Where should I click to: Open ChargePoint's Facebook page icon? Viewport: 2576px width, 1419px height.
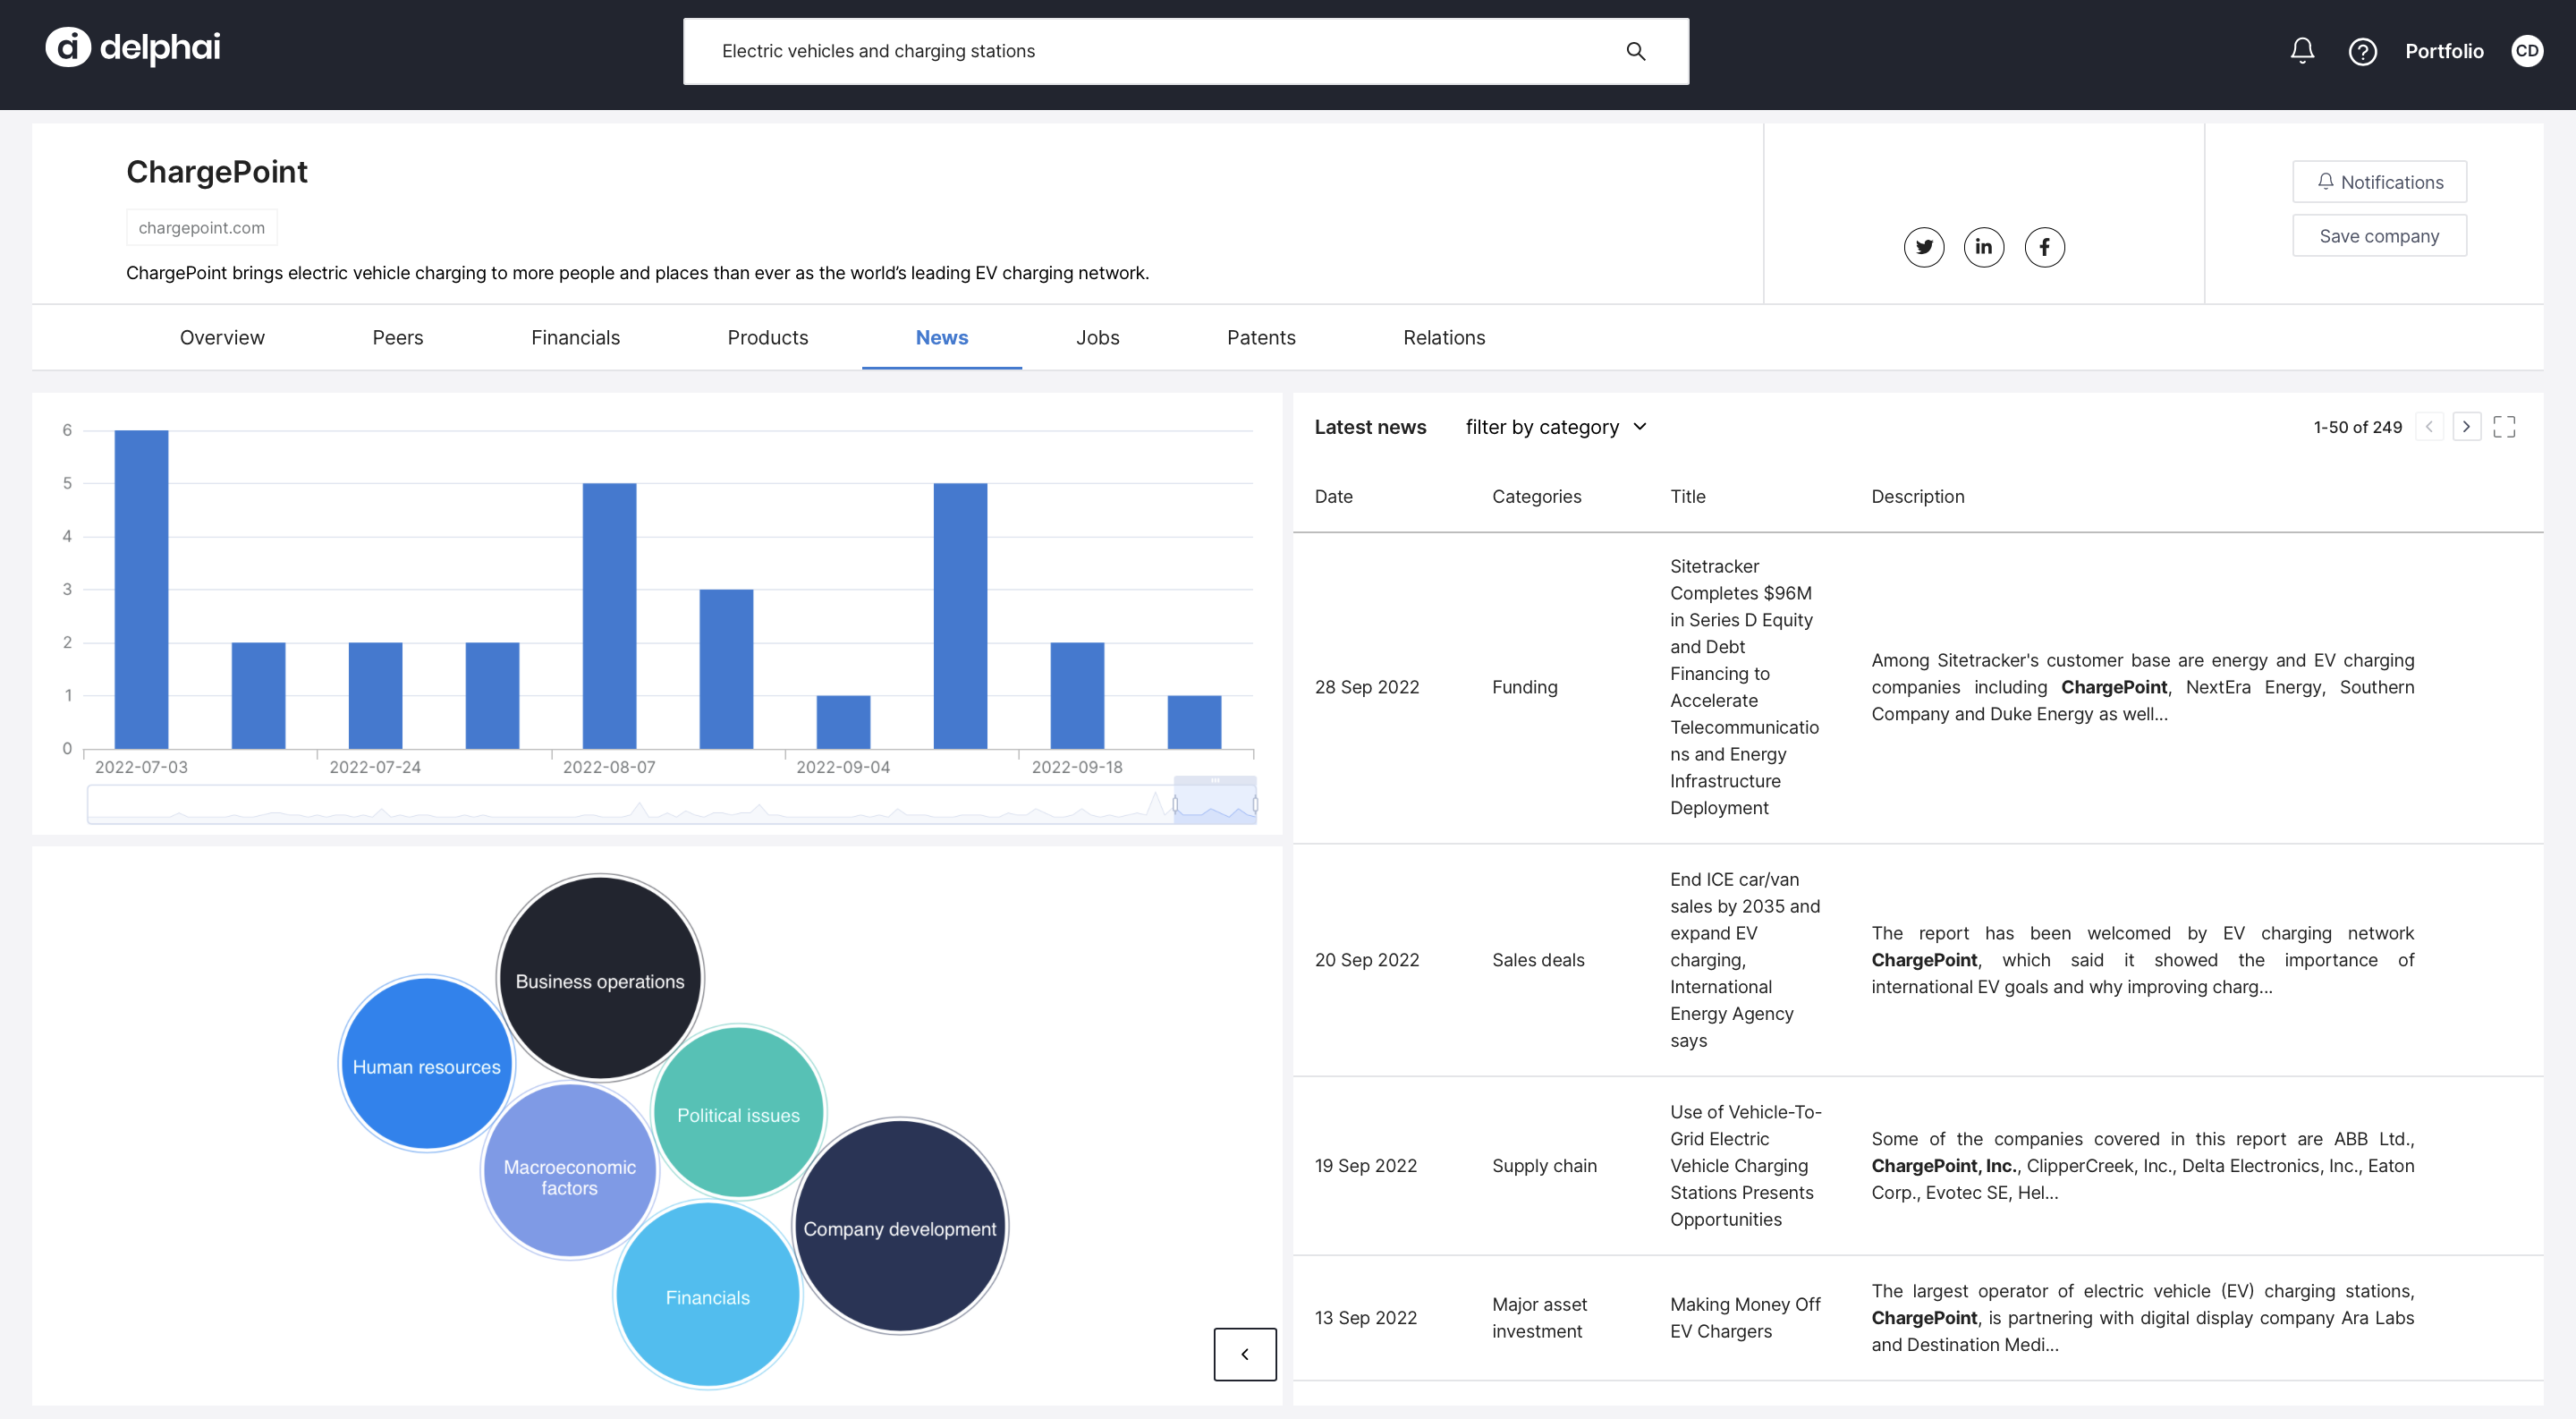[2044, 247]
